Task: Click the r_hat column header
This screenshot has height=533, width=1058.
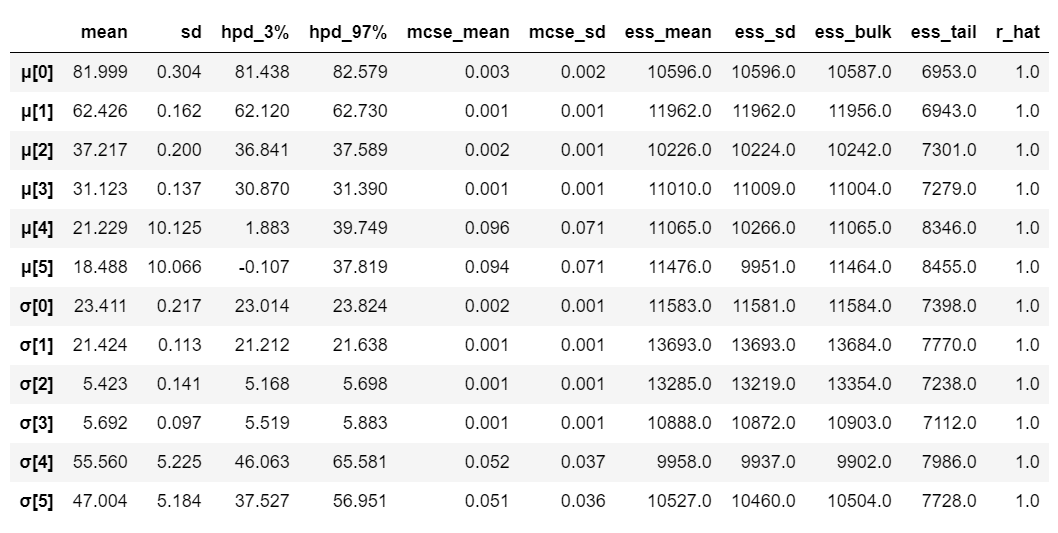Action: pos(1018,32)
